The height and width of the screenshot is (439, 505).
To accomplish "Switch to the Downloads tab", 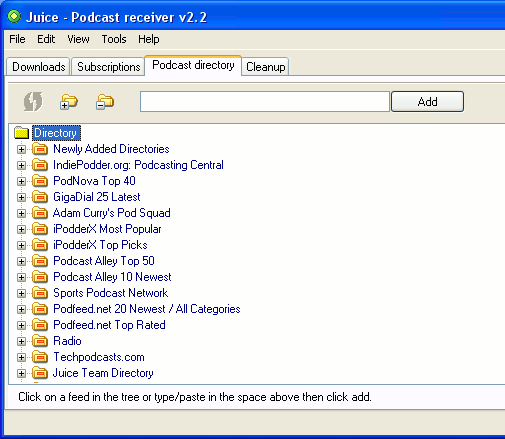I will [x=39, y=67].
